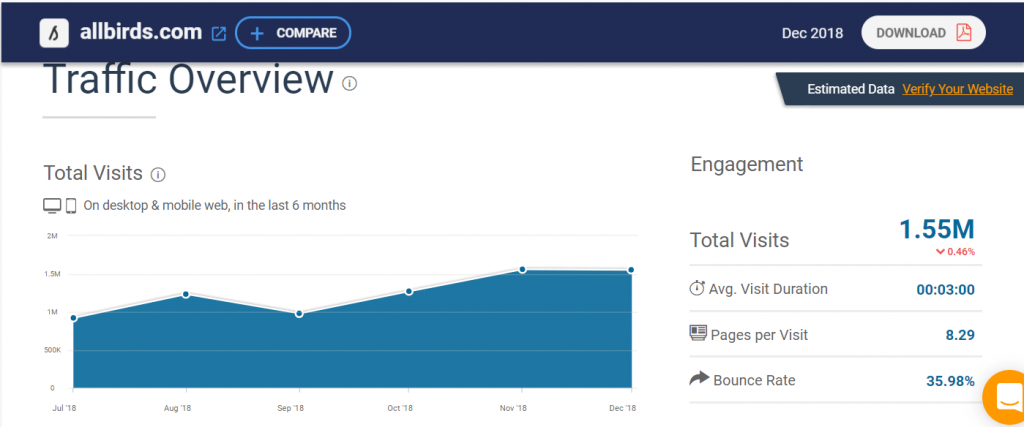Viewport: 1024px width, 427px height.
Task: Click the Total Visits info icon
Action: (x=158, y=174)
